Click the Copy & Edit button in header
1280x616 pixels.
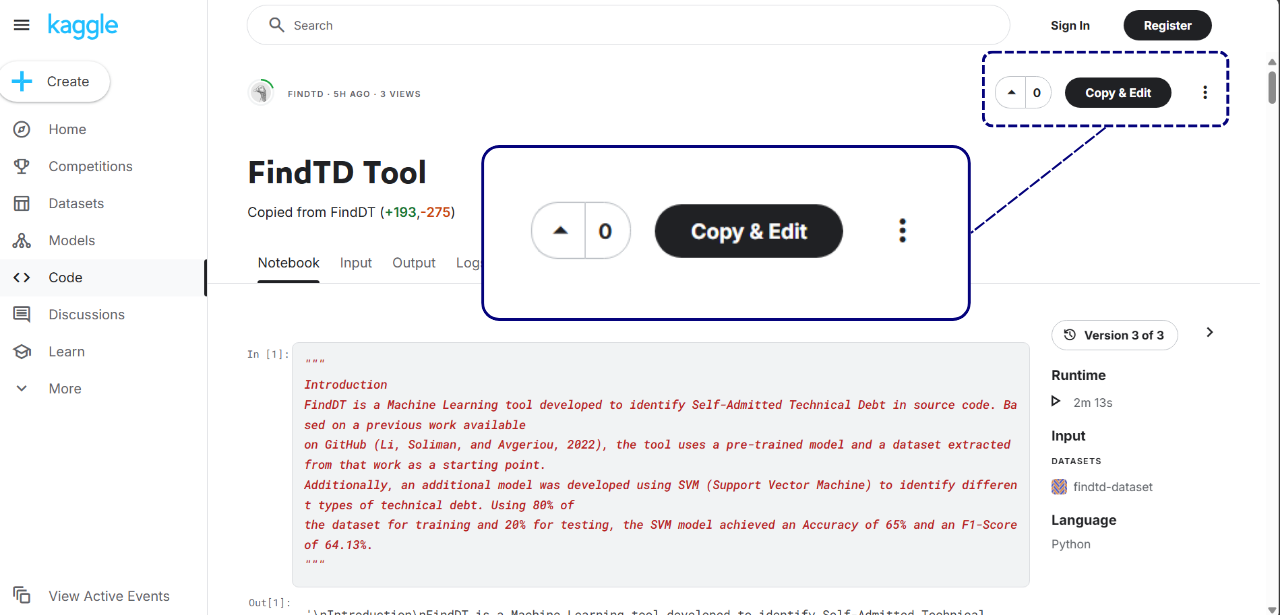click(1117, 93)
